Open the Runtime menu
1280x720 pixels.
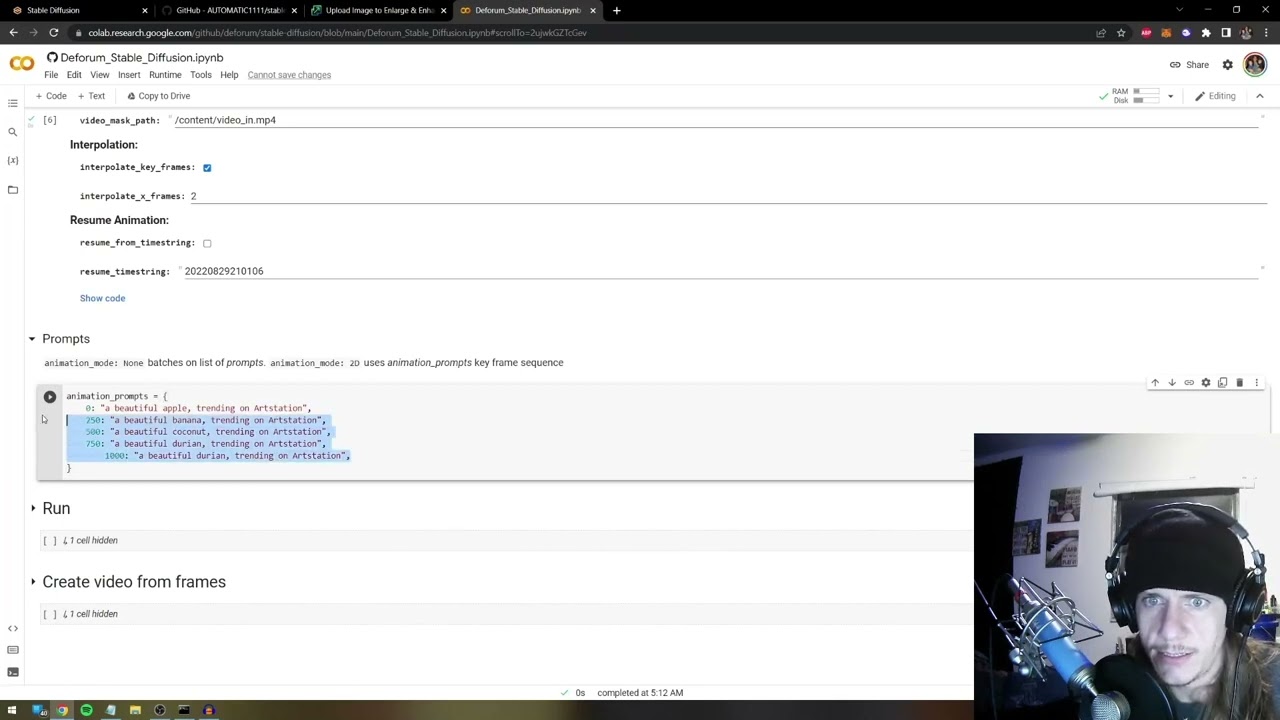(x=165, y=75)
